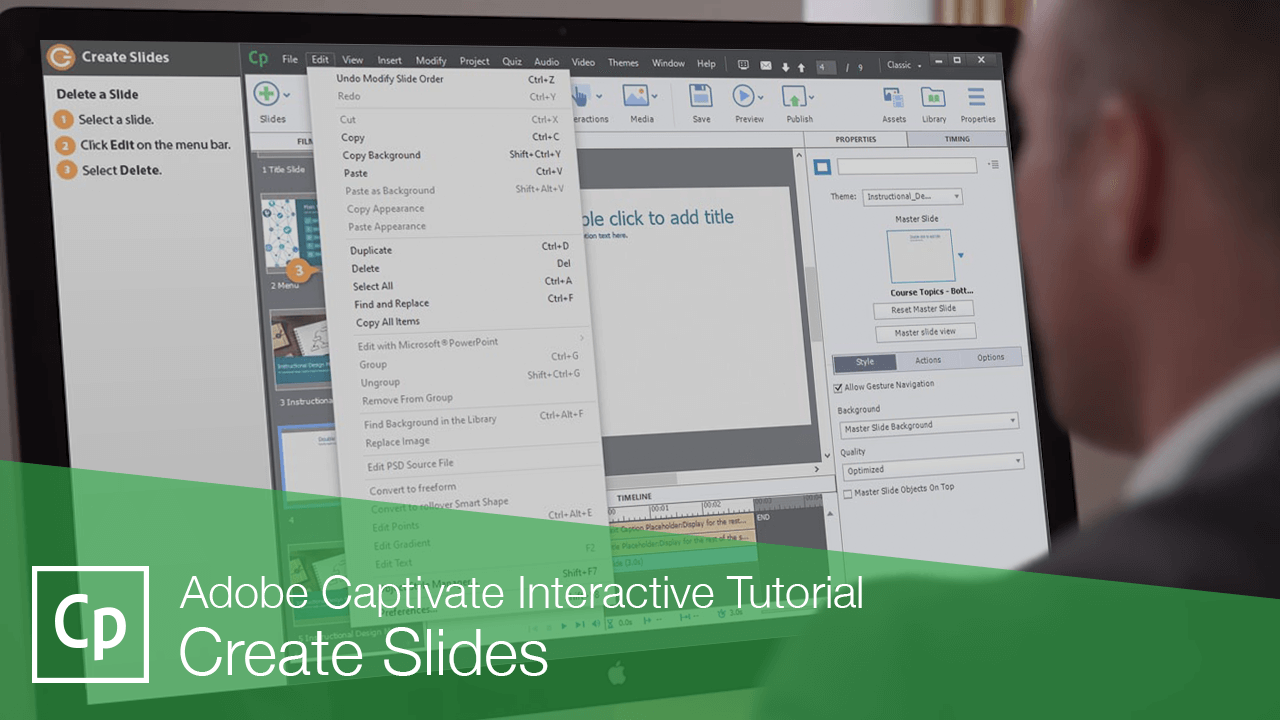
Task: Choose Copy Background menu entry
Action: (x=381, y=155)
